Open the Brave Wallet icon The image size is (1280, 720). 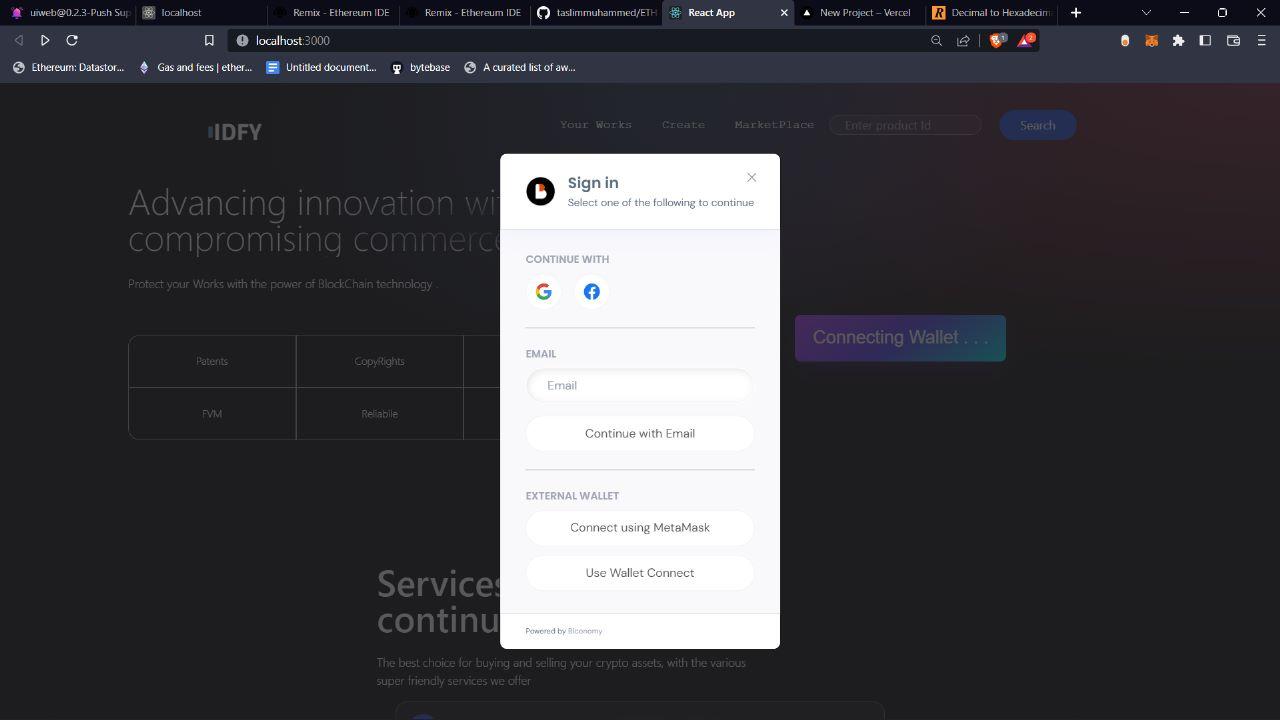click(1233, 40)
